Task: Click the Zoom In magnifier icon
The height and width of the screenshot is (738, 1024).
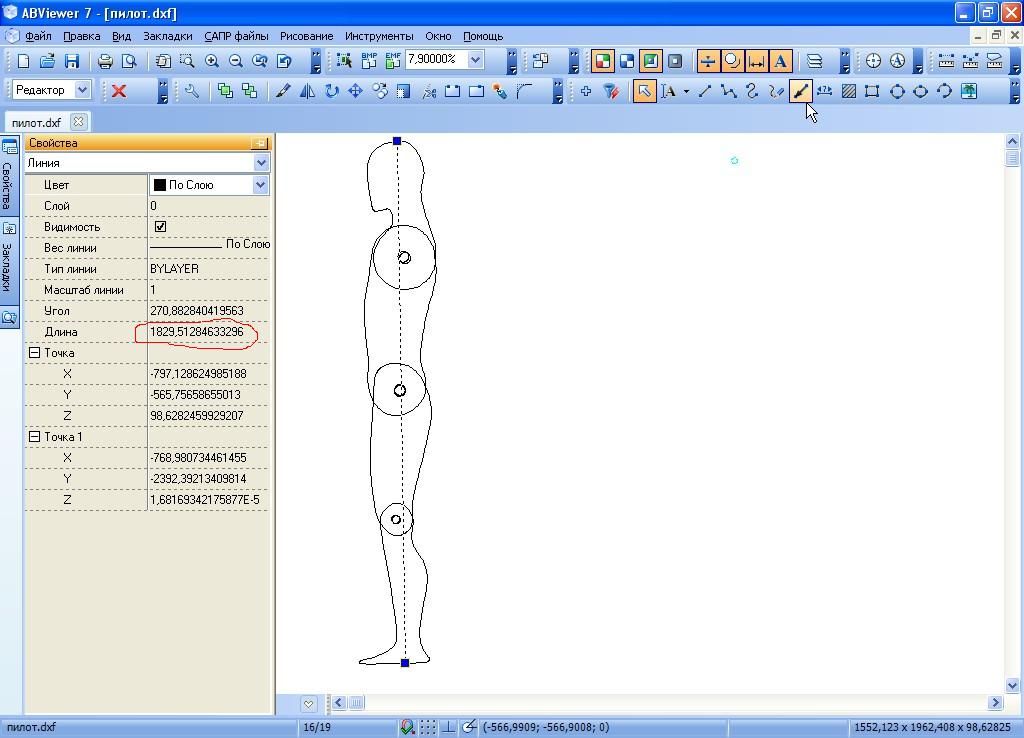Action: click(212, 61)
